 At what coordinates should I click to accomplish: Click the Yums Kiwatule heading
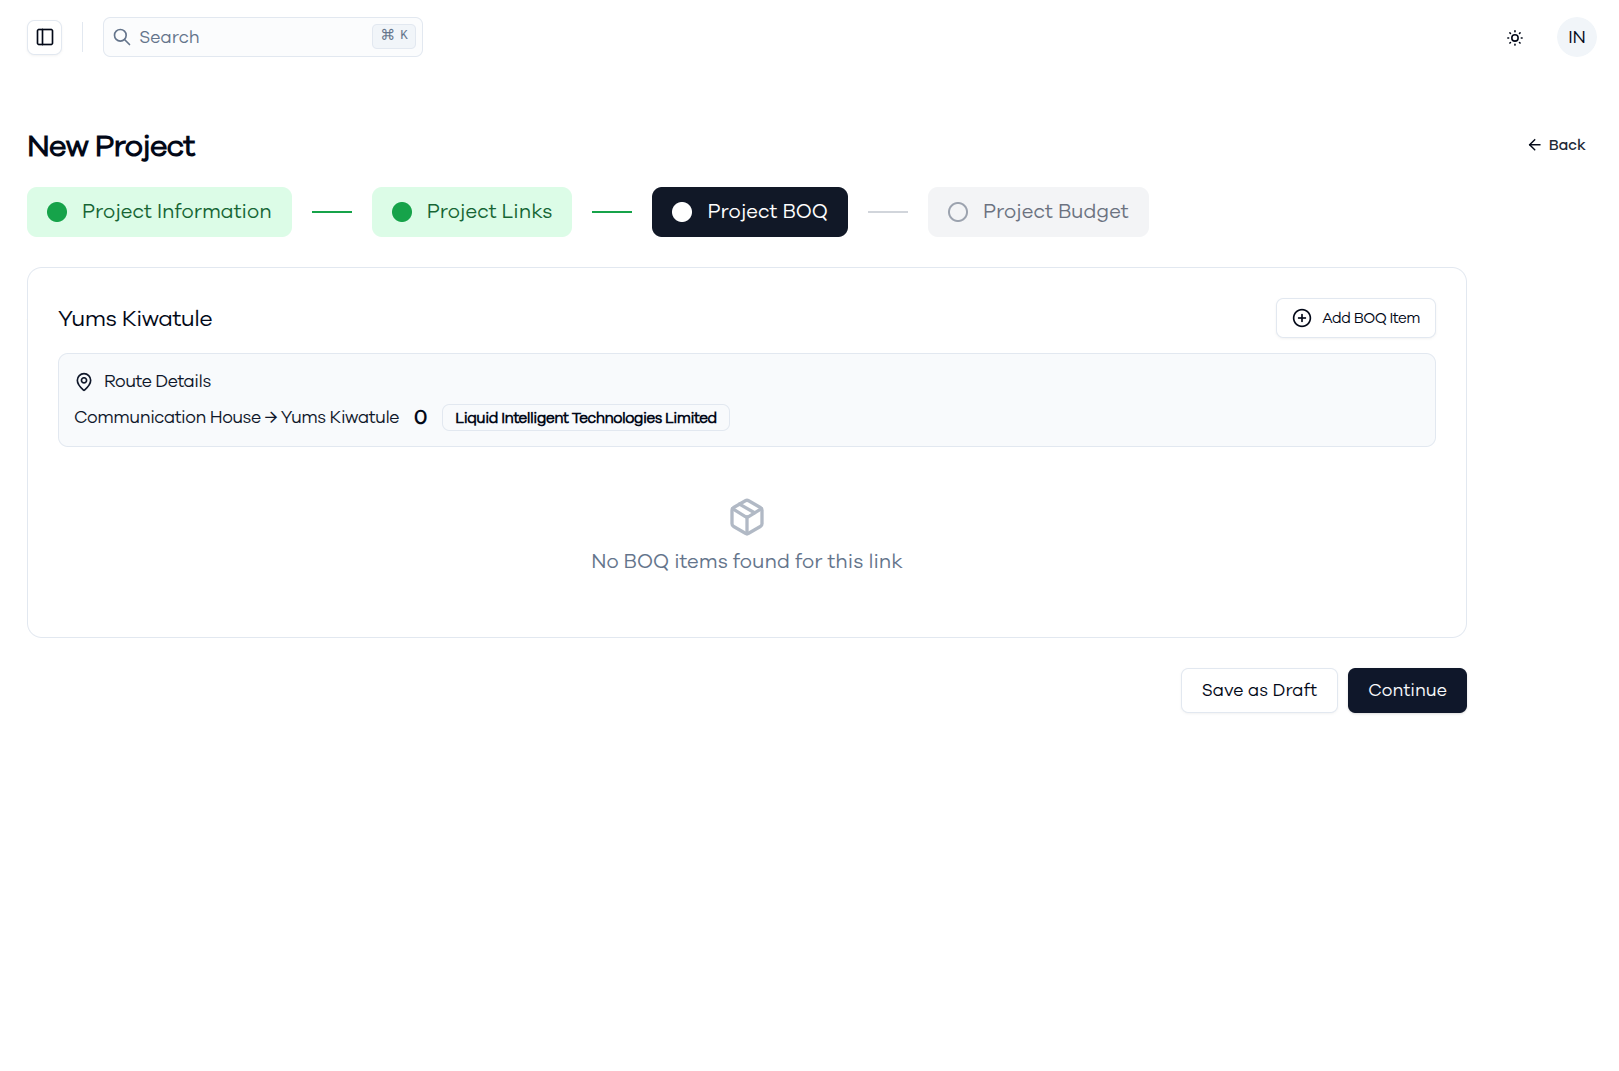135,319
